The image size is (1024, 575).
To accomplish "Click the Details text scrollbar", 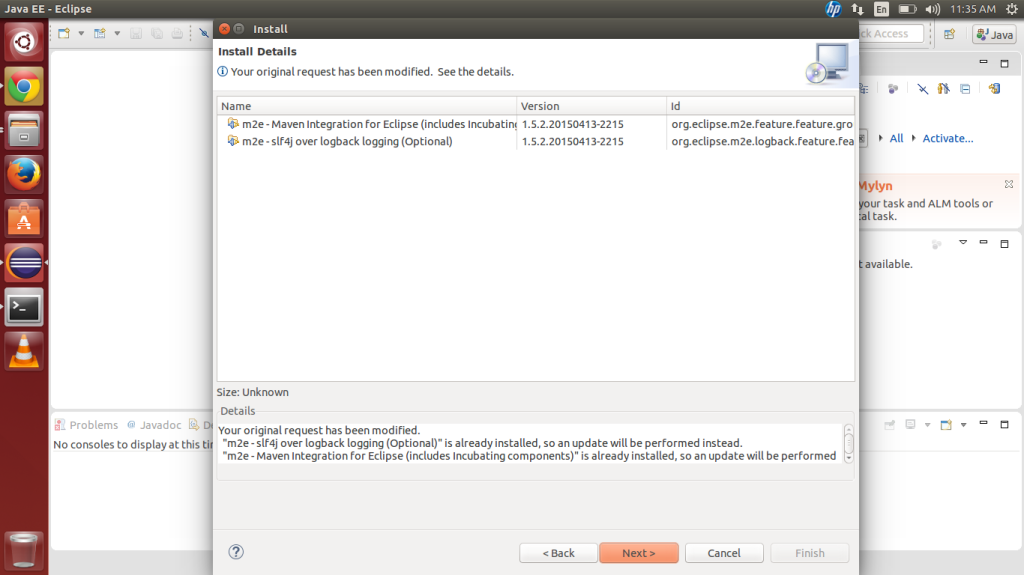I will [x=848, y=443].
